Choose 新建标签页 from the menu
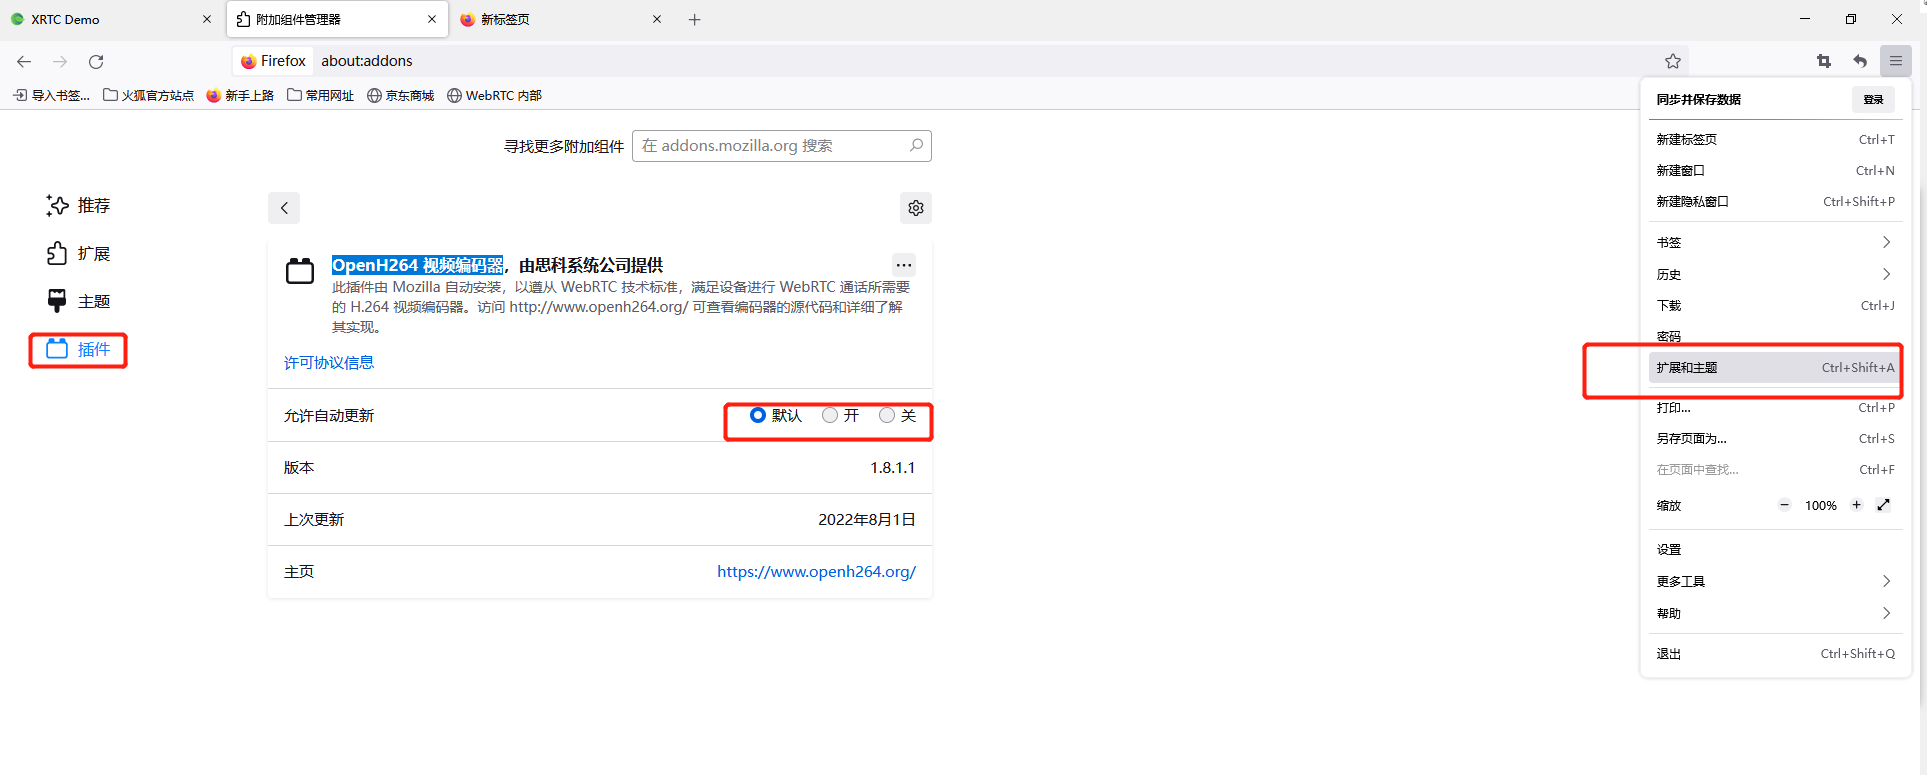1927x775 pixels. point(1775,139)
